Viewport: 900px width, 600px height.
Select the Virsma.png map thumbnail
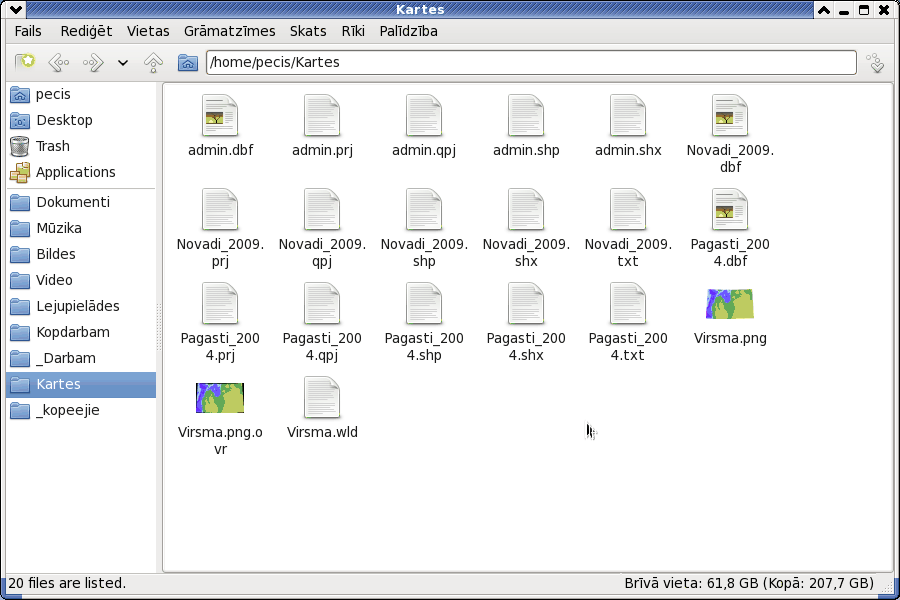[730, 304]
